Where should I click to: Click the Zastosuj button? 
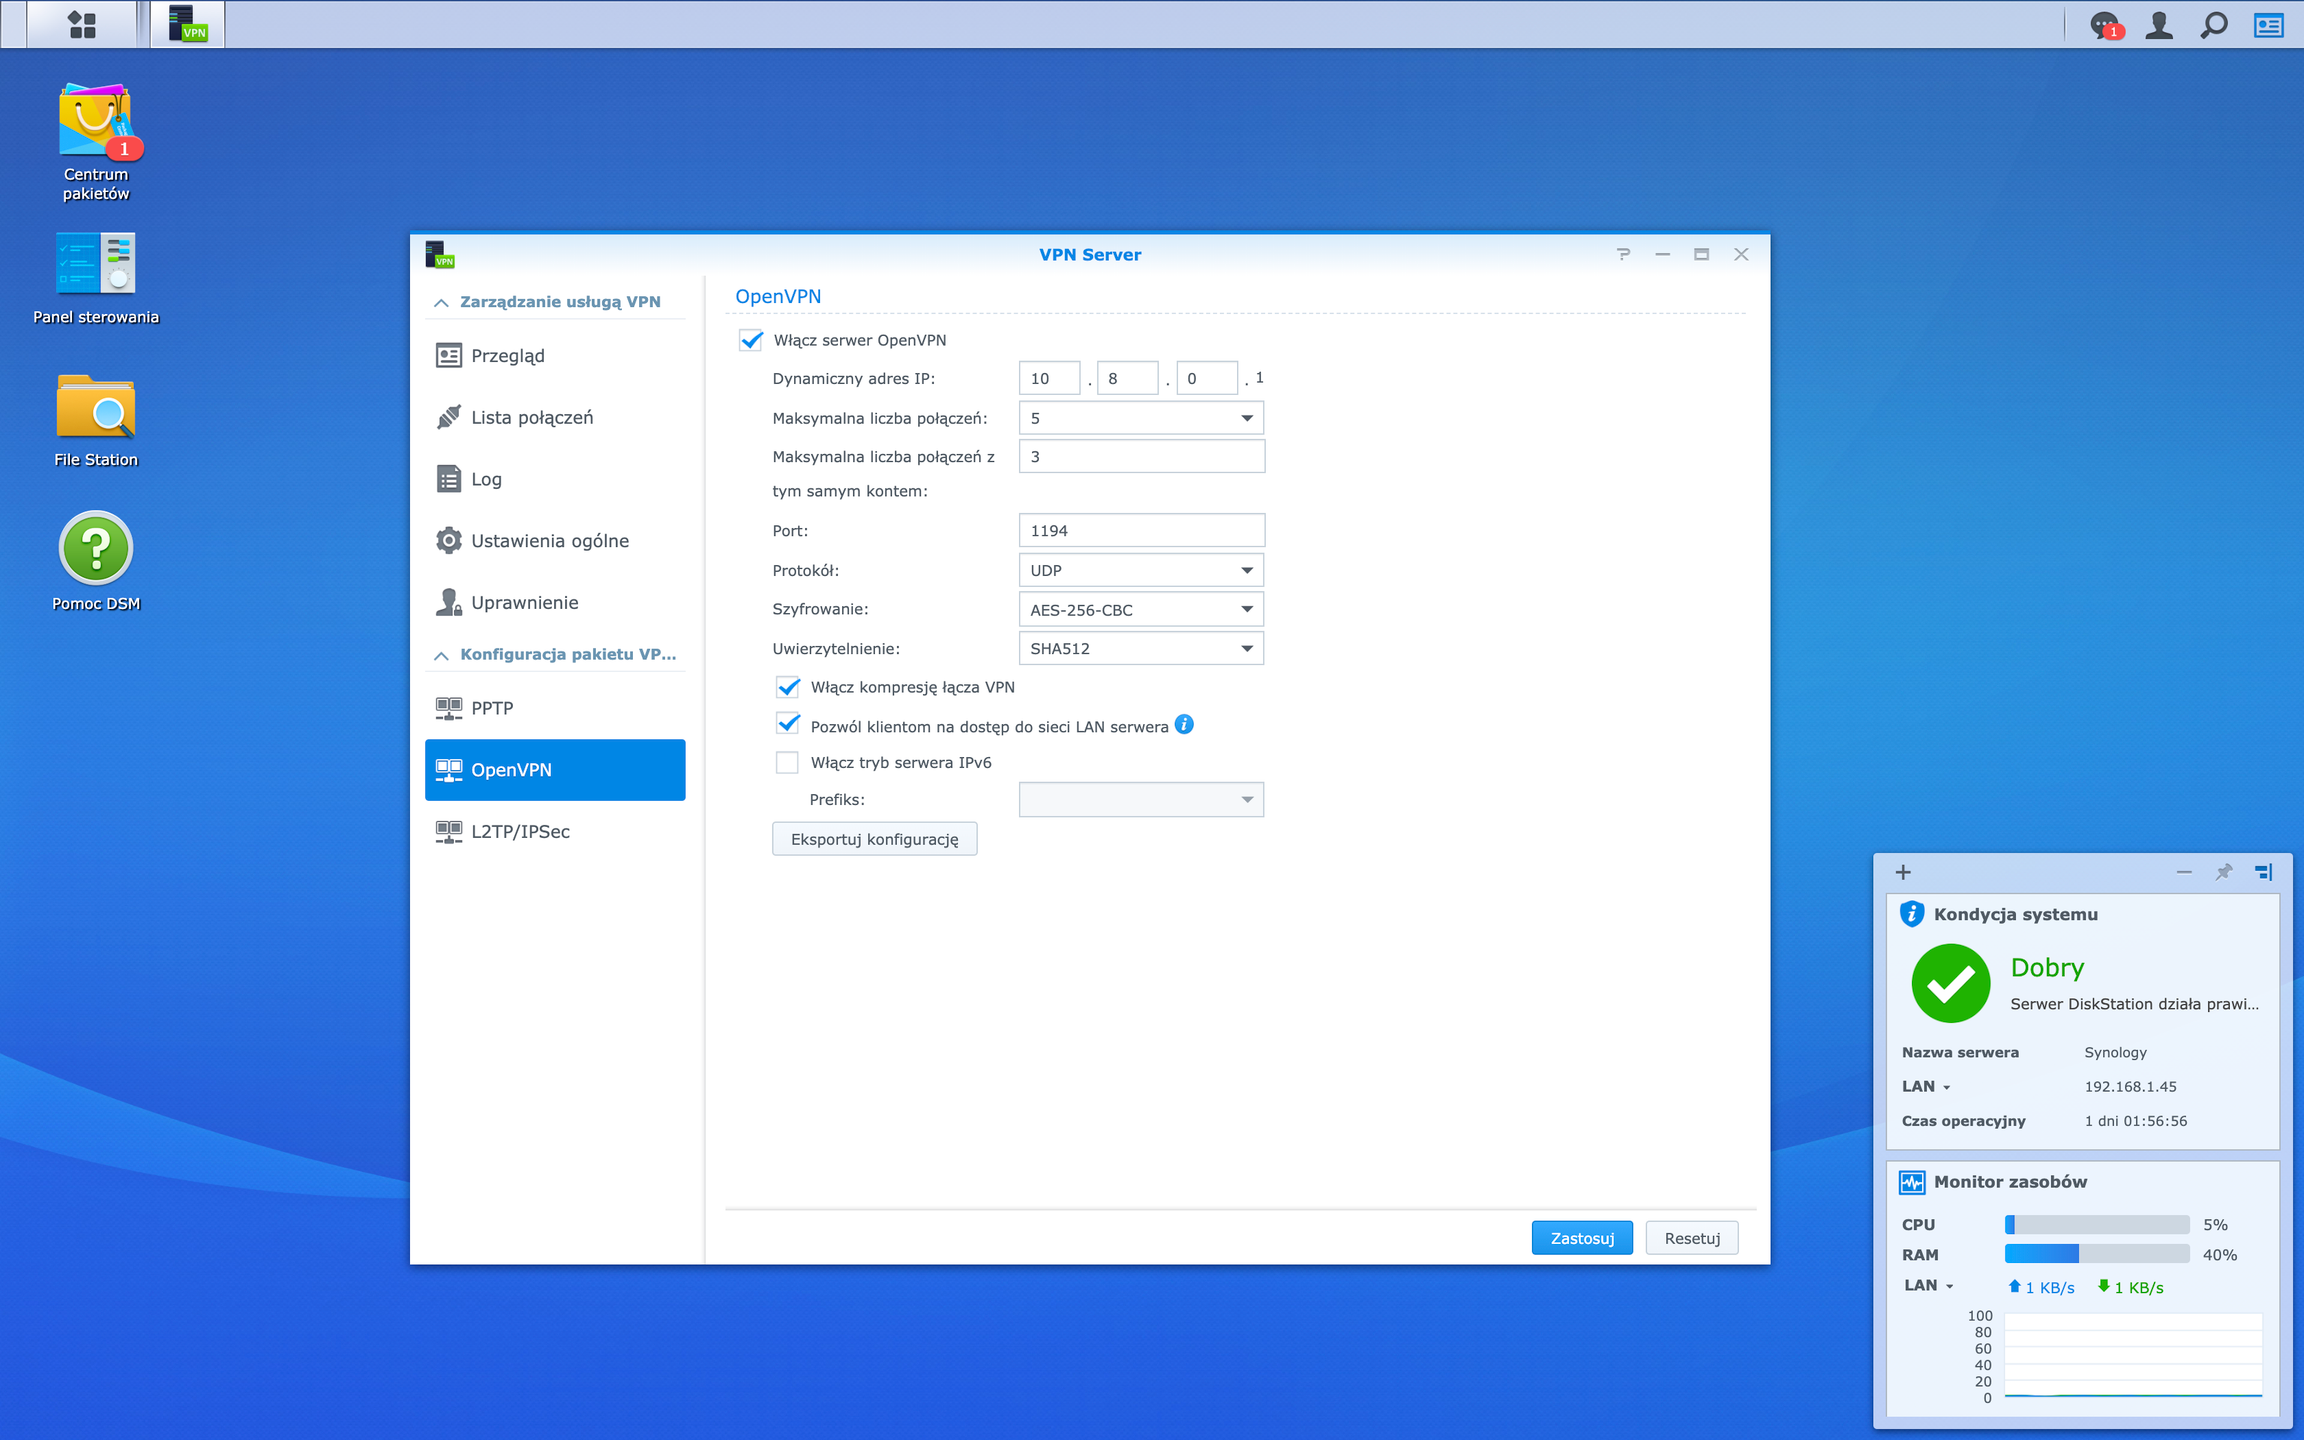click(1582, 1238)
